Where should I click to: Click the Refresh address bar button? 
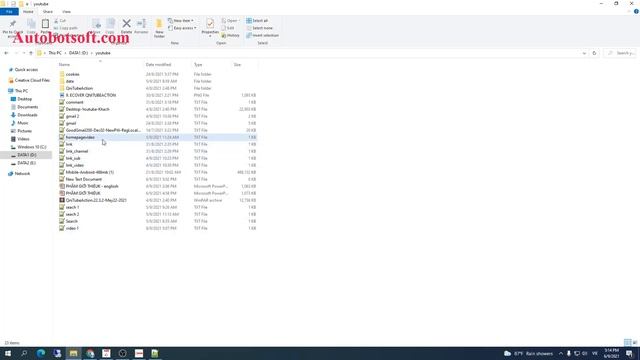click(x=594, y=53)
